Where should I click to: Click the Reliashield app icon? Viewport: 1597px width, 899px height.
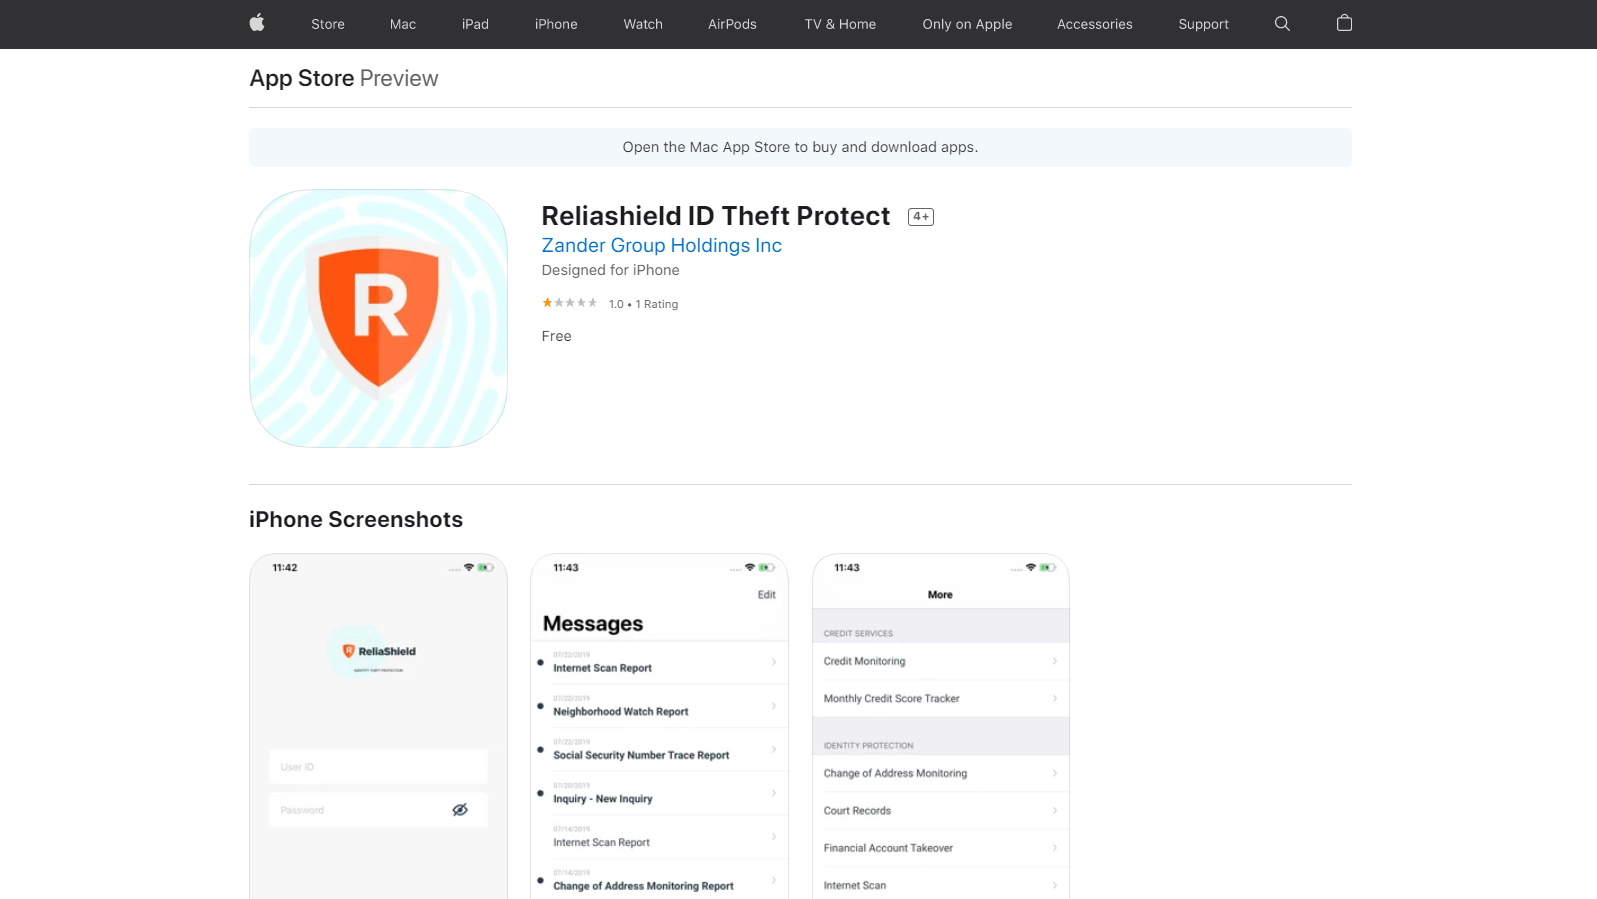pos(378,318)
